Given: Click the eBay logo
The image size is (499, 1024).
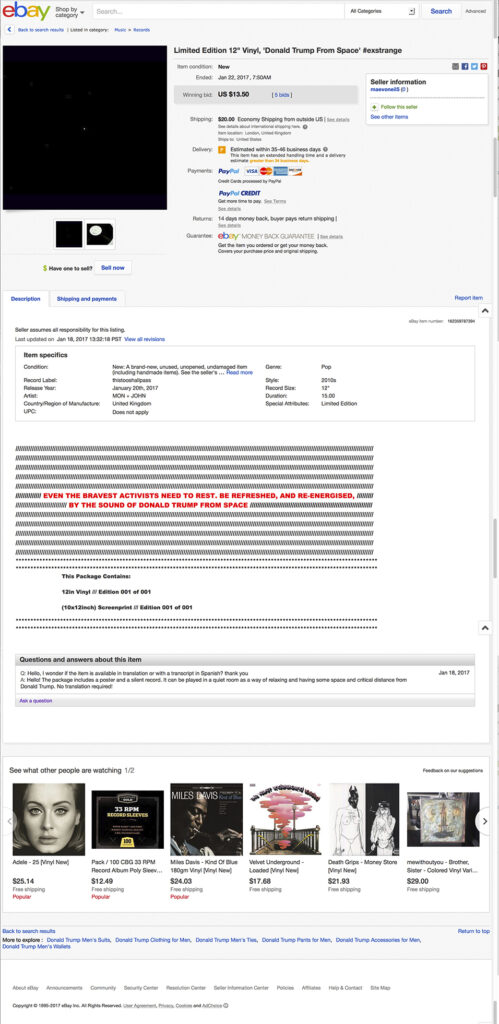Looking at the screenshot, I should point(26,11).
